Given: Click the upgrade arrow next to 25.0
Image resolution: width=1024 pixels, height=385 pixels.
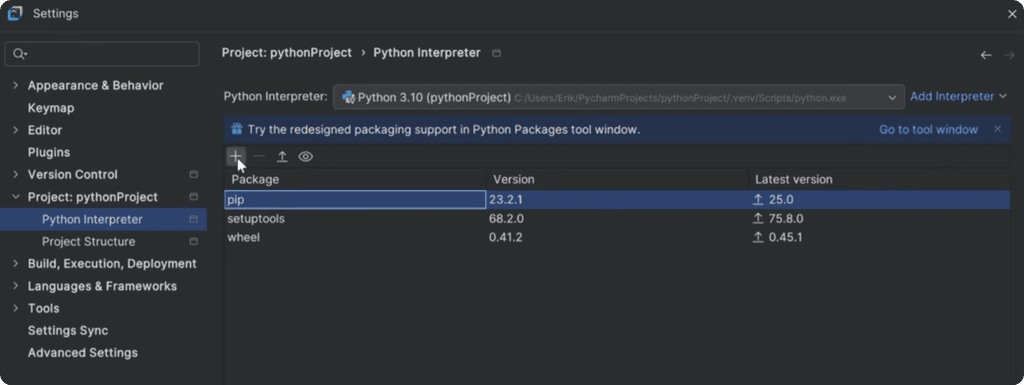Looking at the screenshot, I should 758,200.
